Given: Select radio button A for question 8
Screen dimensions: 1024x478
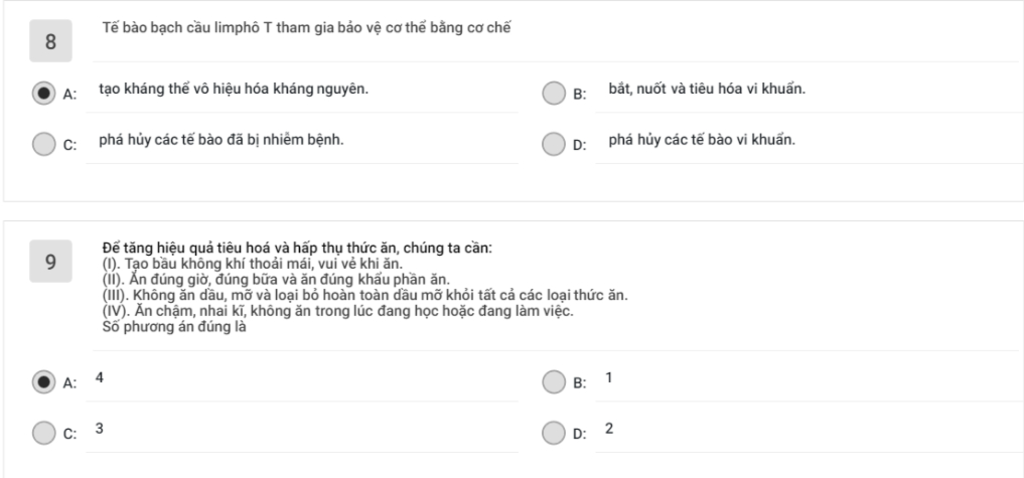Looking at the screenshot, I should click(43, 93).
